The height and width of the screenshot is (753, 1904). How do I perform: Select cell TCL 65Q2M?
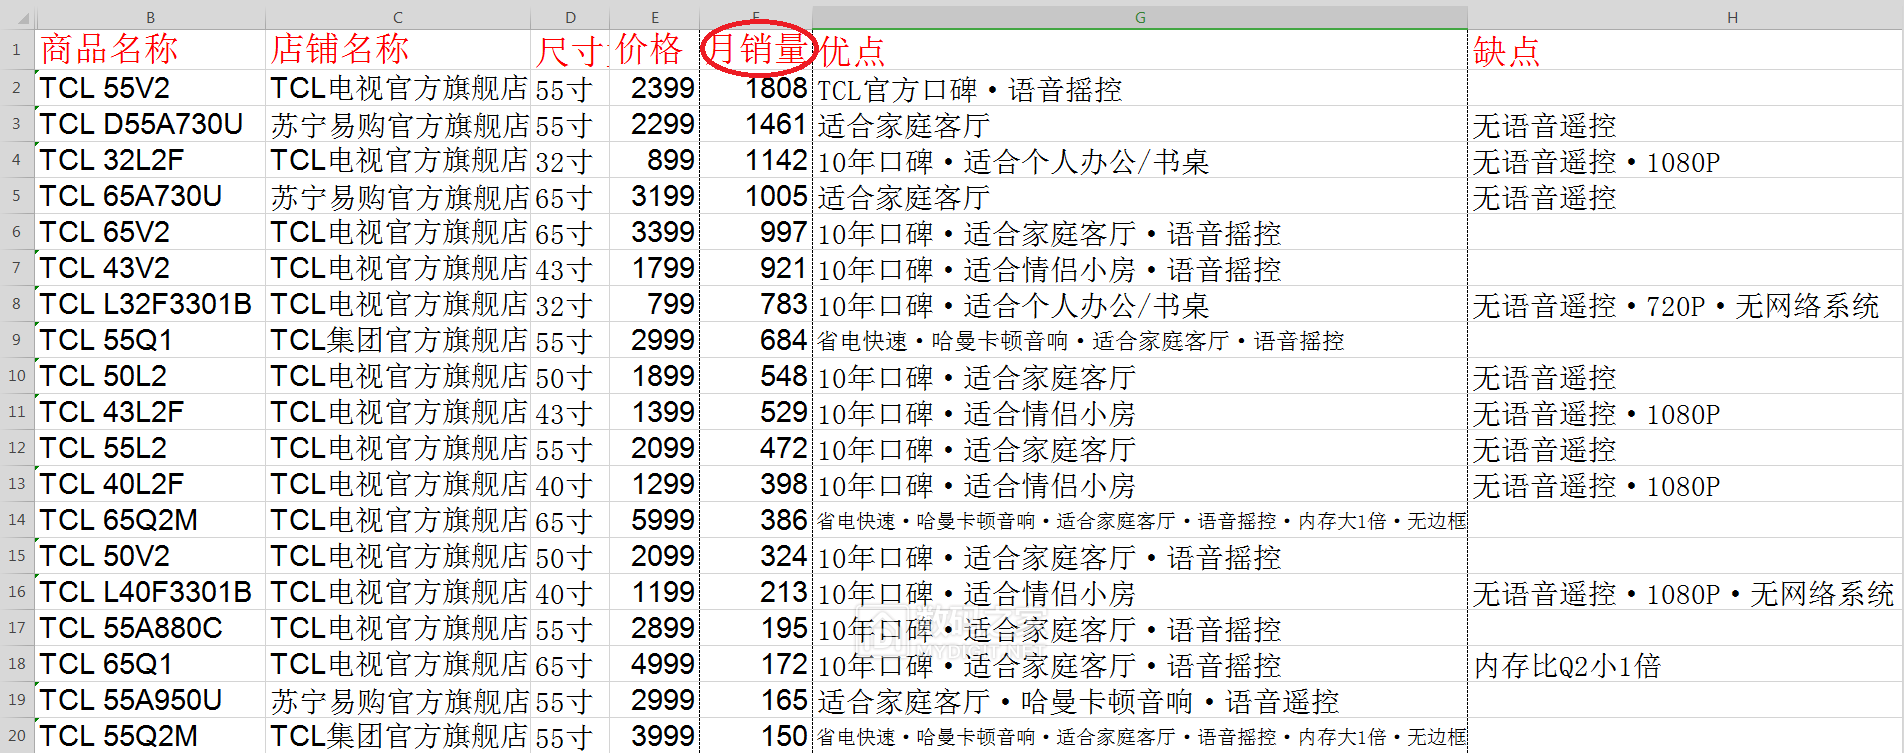(x=150, y=520)
